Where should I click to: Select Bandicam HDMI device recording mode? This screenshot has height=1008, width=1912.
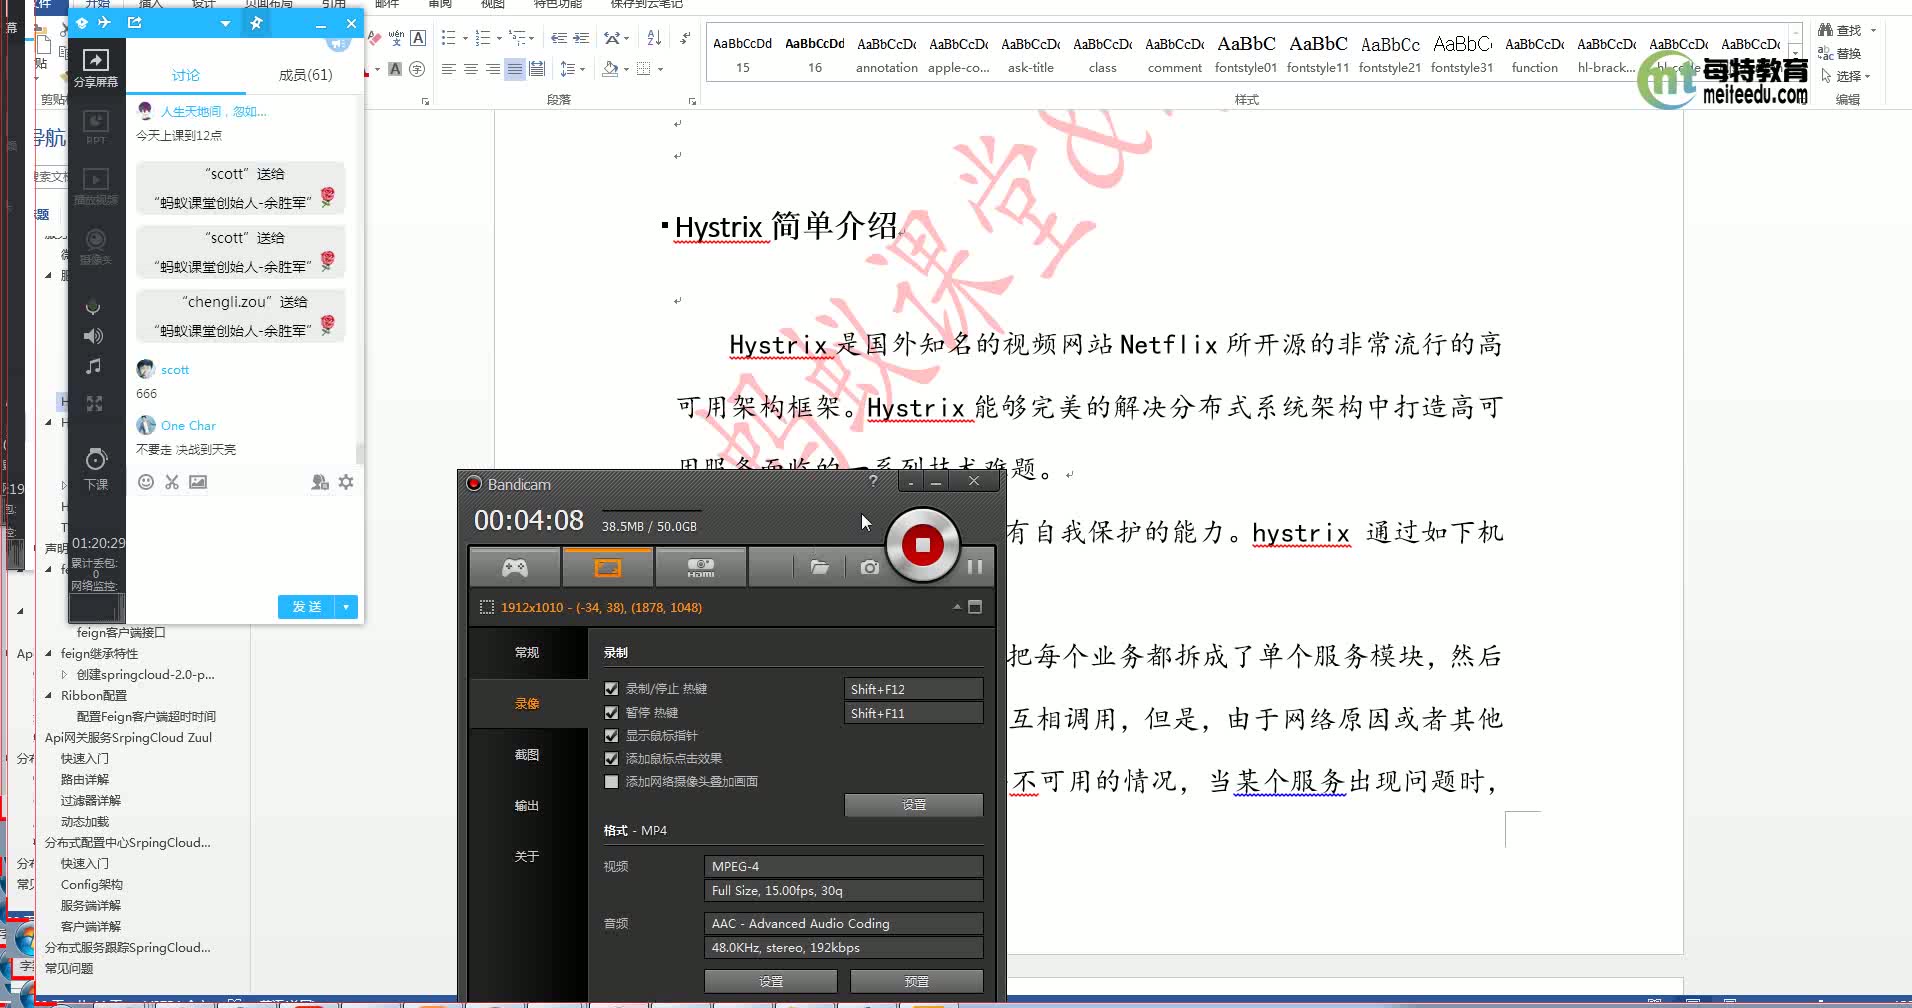700,567
